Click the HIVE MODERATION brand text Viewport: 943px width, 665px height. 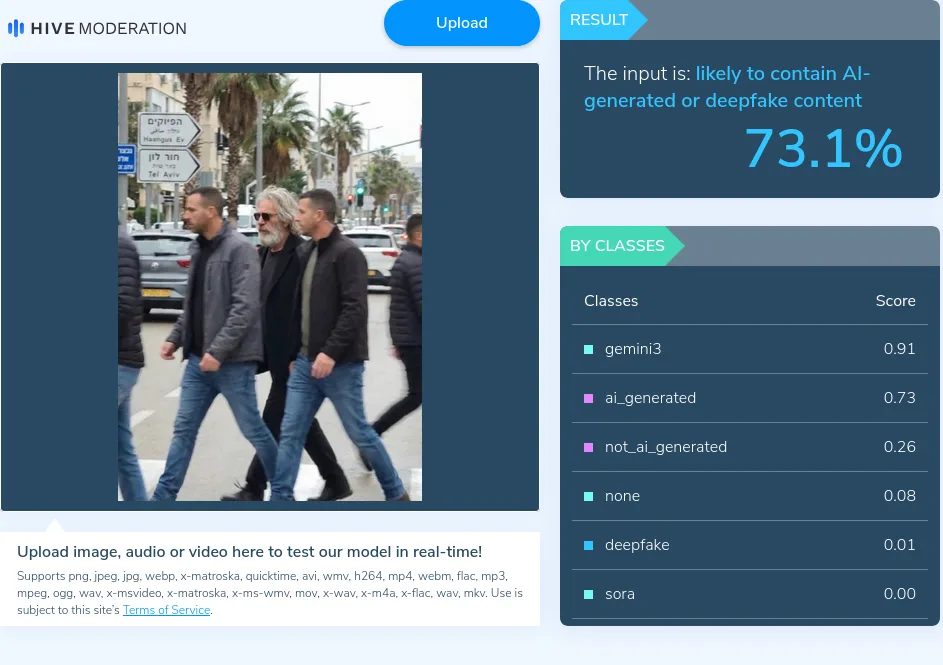tap(109, 28)
